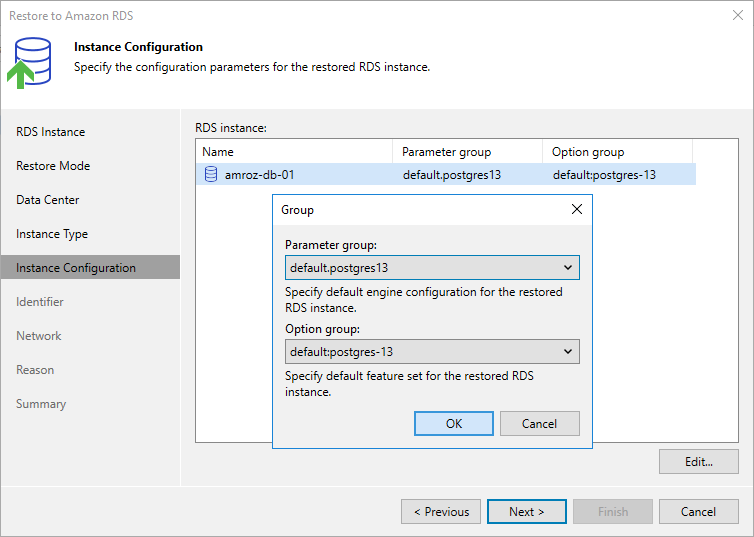Click the Edit... button
The height and width of the screenshot is (537, 754).
[x=698, y=462]
